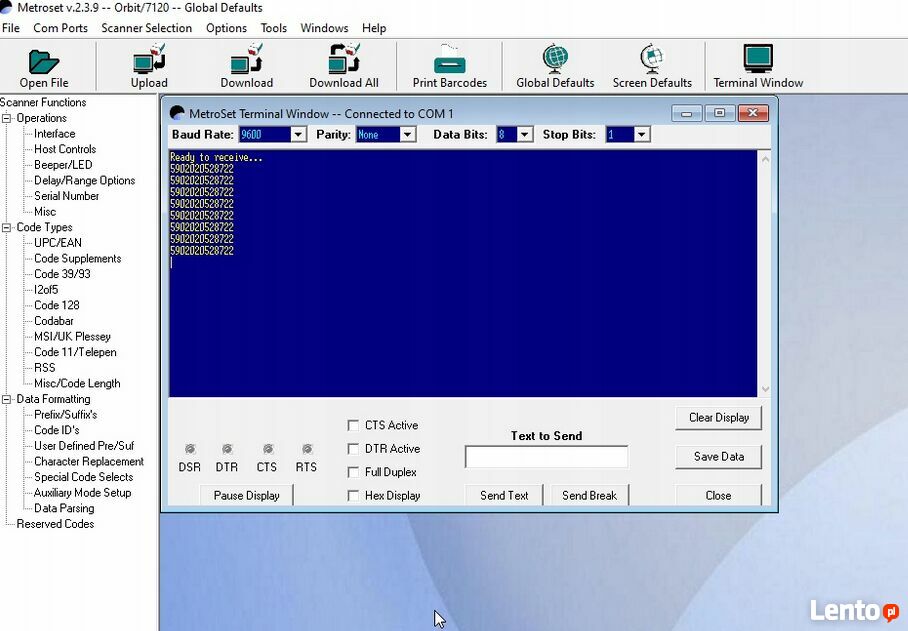Select Code 11/Telepen tree item
The image size is (908, 631).
75,353
